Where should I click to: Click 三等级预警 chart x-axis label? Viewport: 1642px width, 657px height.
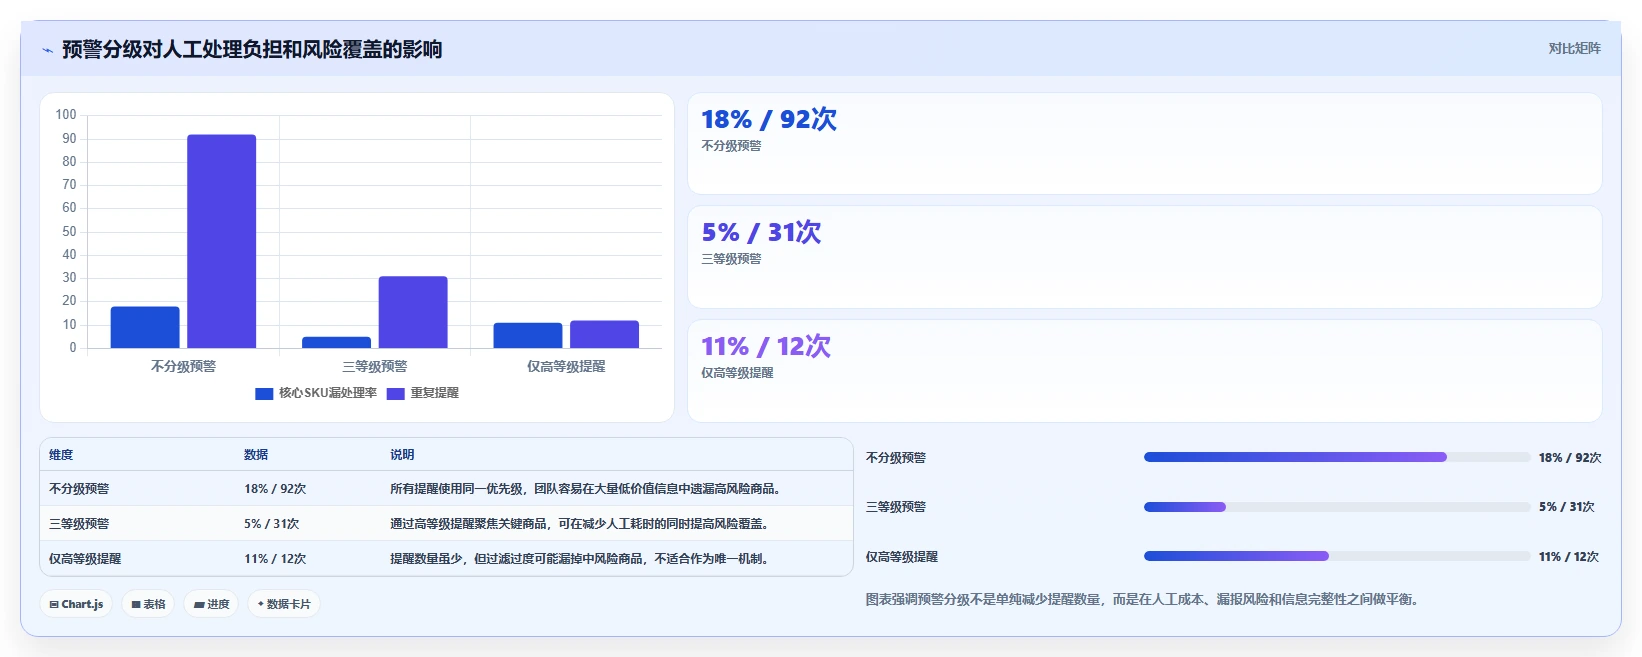click(375, 367)
